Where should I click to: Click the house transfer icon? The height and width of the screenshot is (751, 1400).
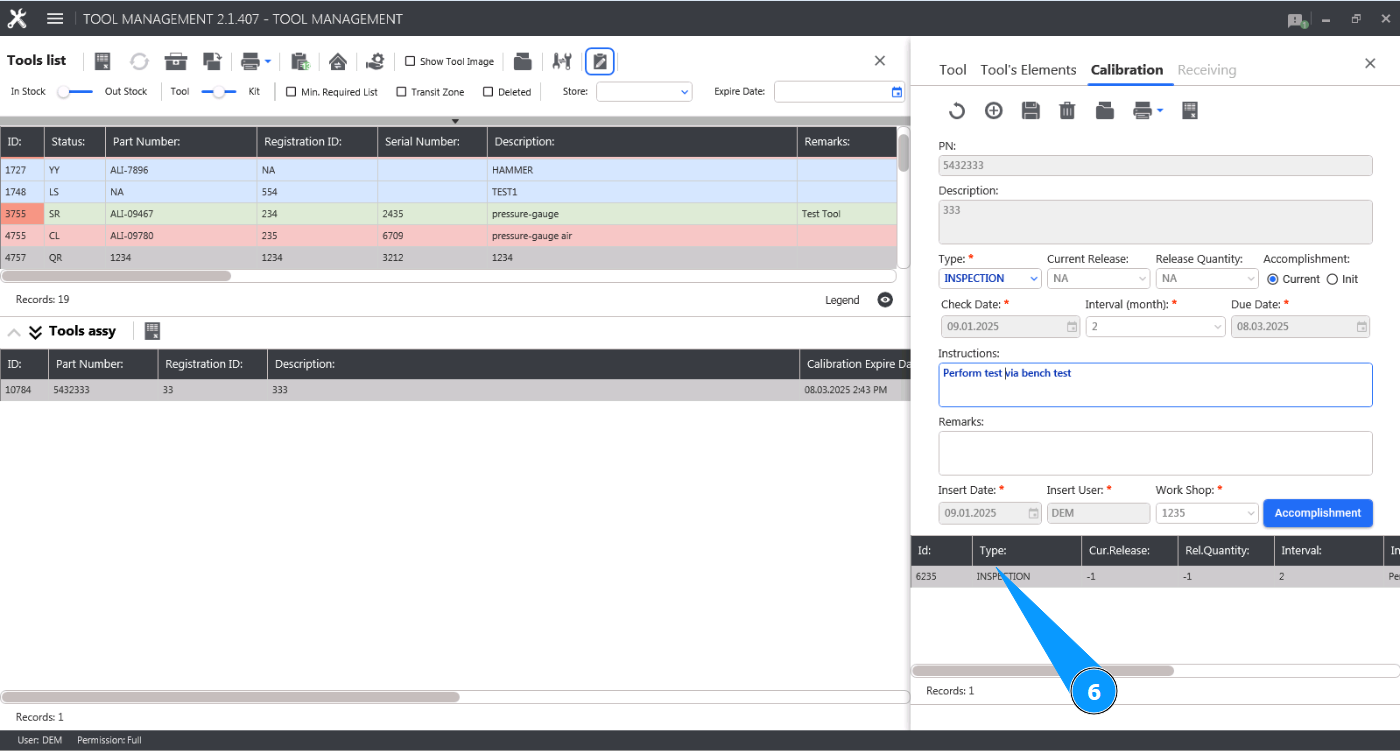coord(338,62)
